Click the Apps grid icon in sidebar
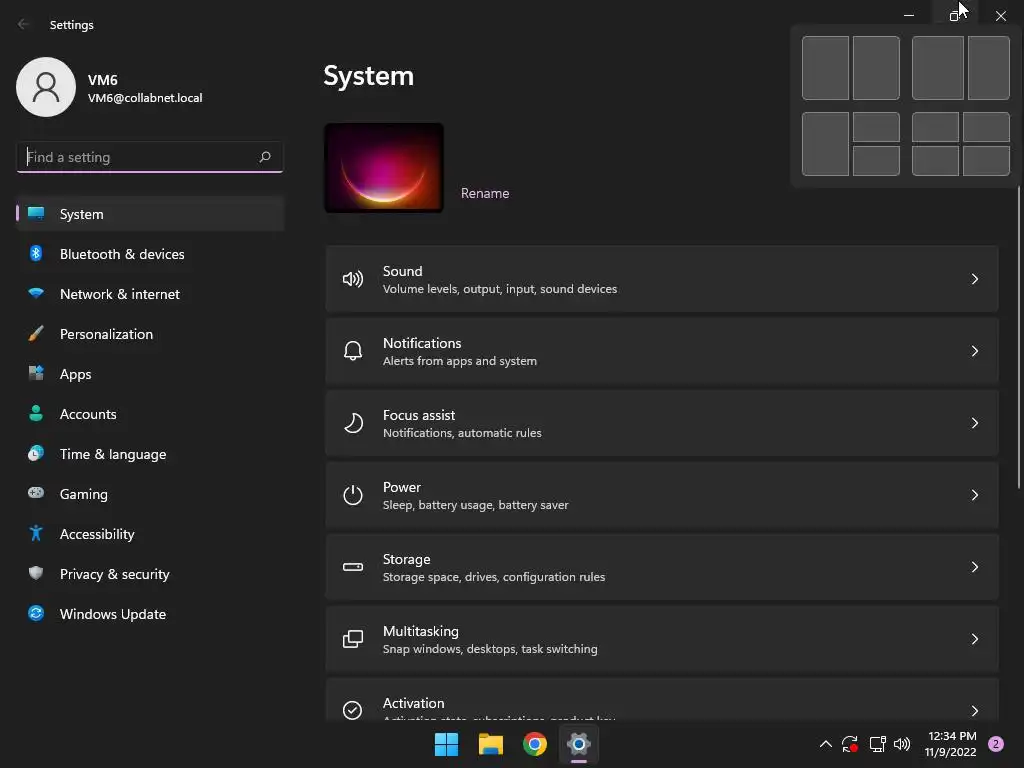 click(x=36, y=374)
